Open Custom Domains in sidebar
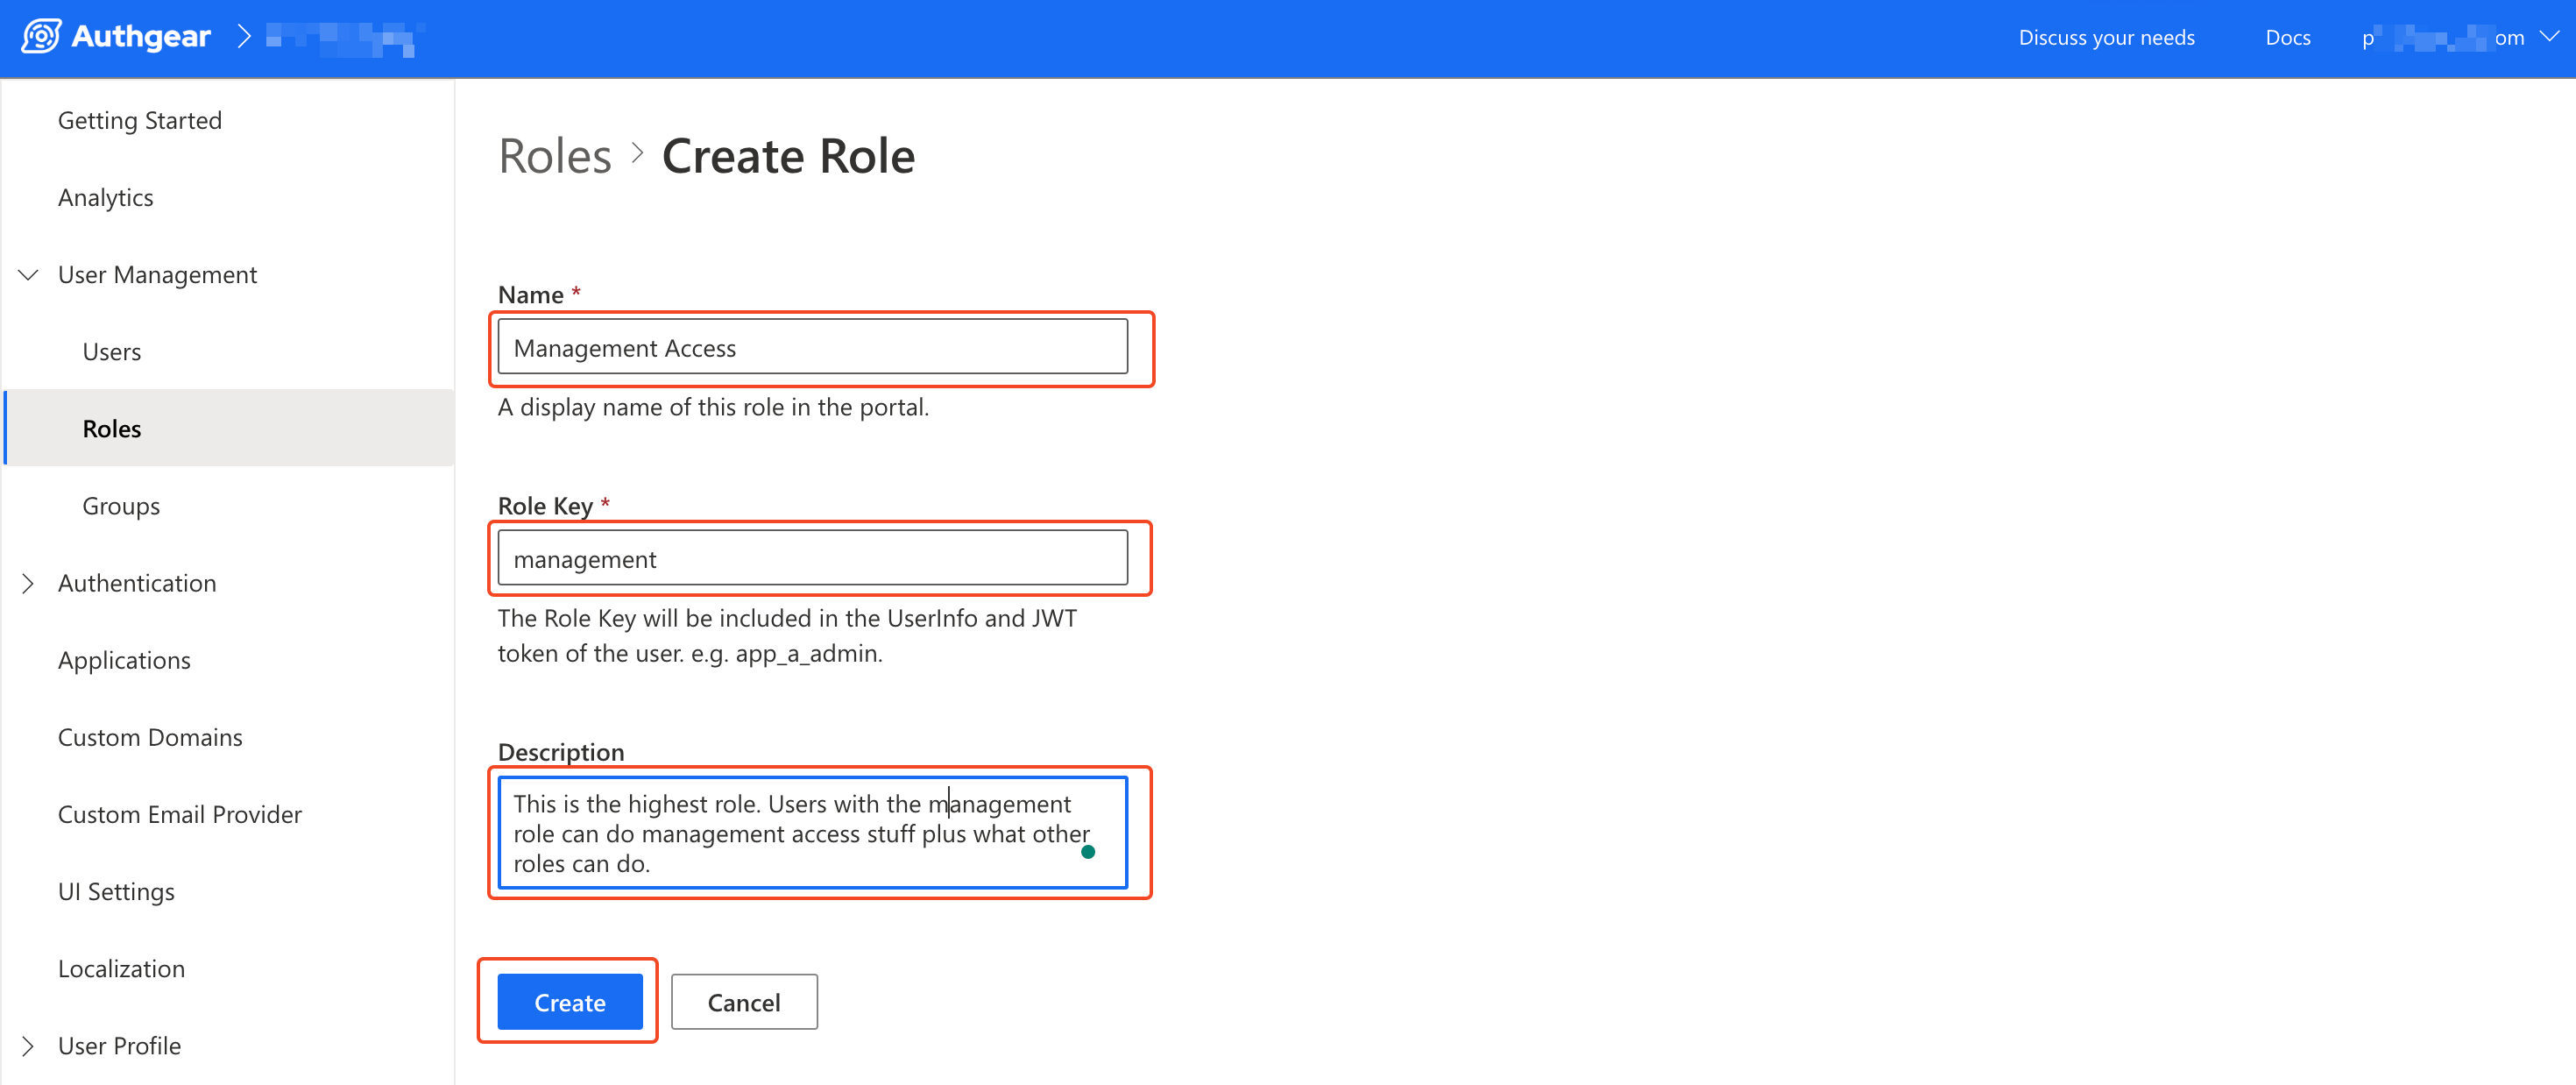The image size is (2576, 1085). (x=150, y=737)
